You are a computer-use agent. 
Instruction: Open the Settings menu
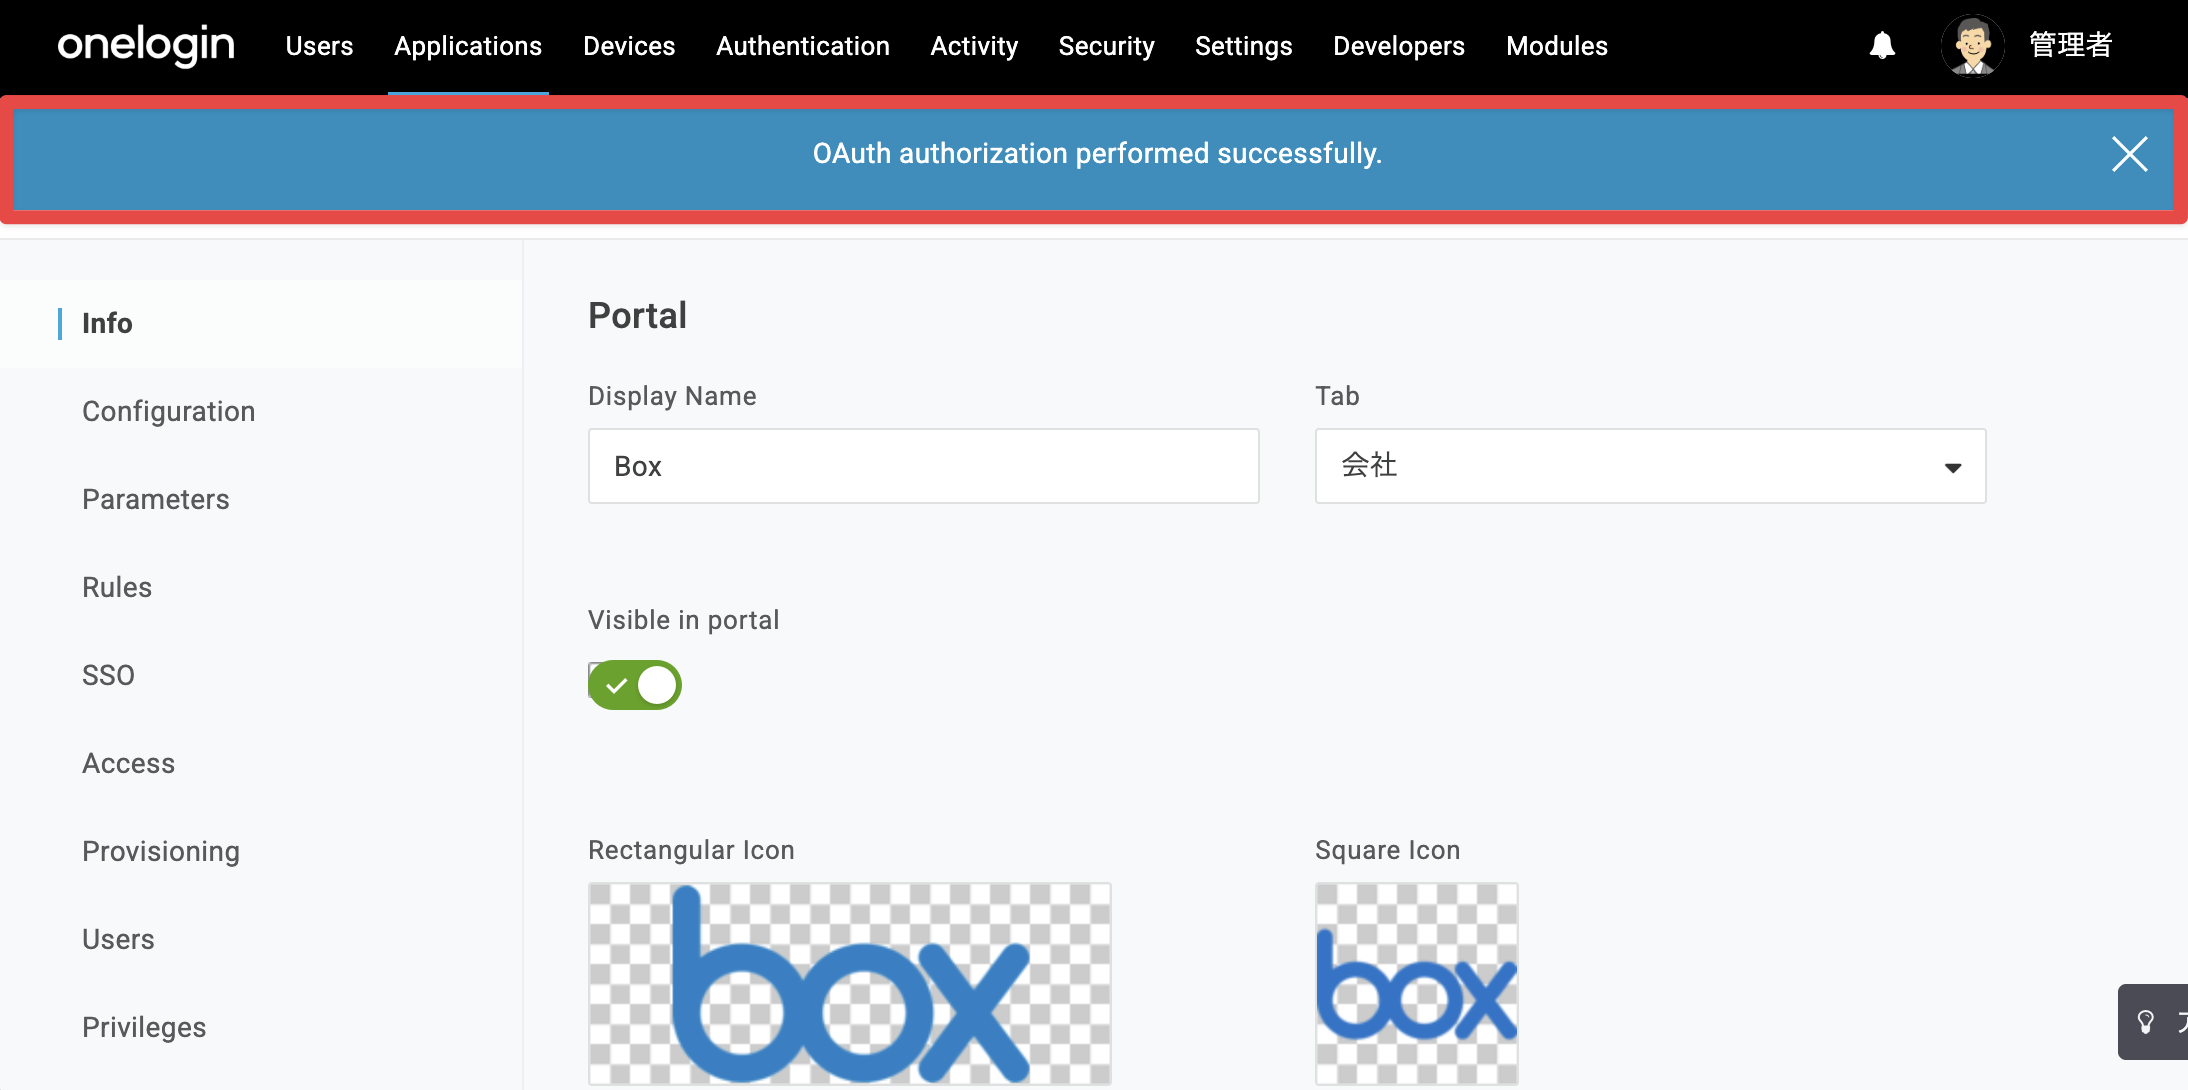pos(1243,46)
